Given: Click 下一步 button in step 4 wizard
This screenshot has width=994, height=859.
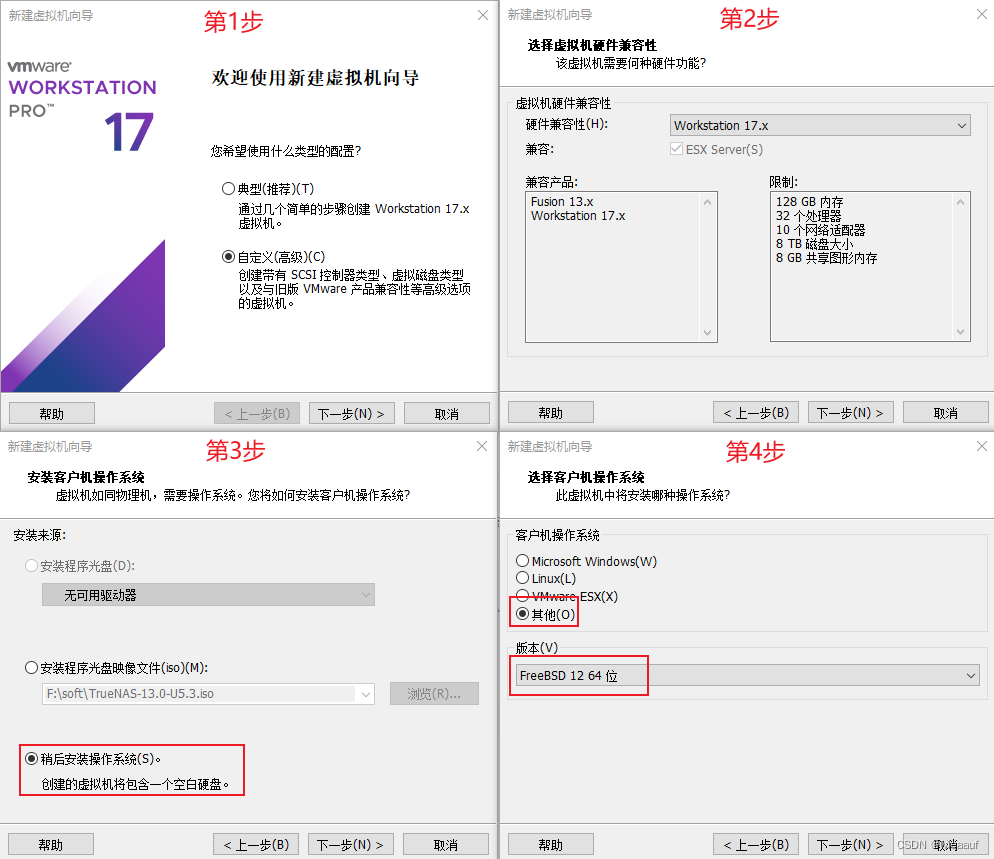Looking at the screenshot, I should point(850,844).
